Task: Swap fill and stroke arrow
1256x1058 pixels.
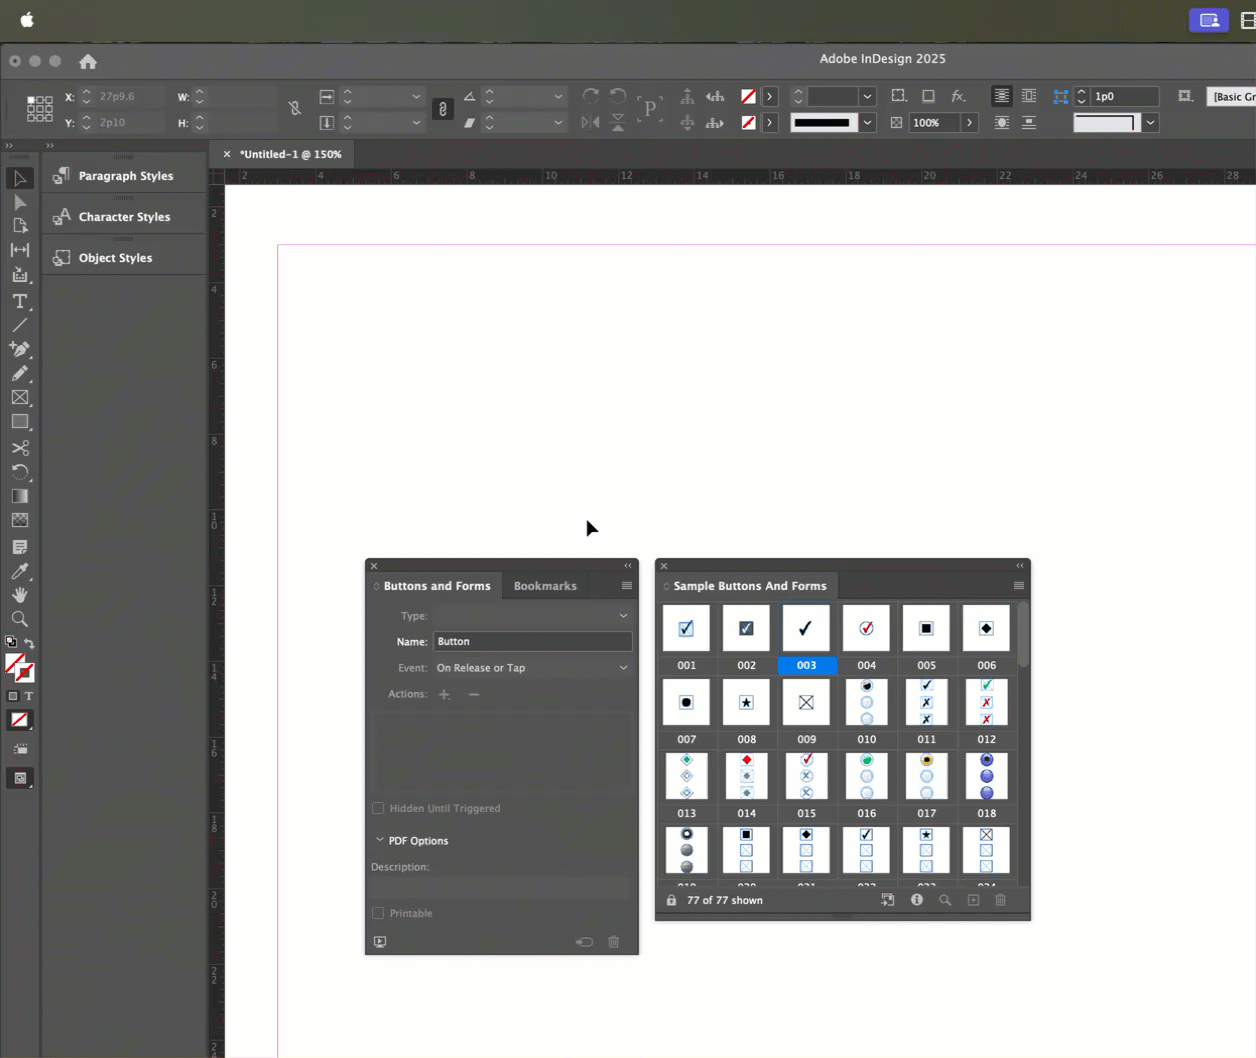Action: (30, 644)
